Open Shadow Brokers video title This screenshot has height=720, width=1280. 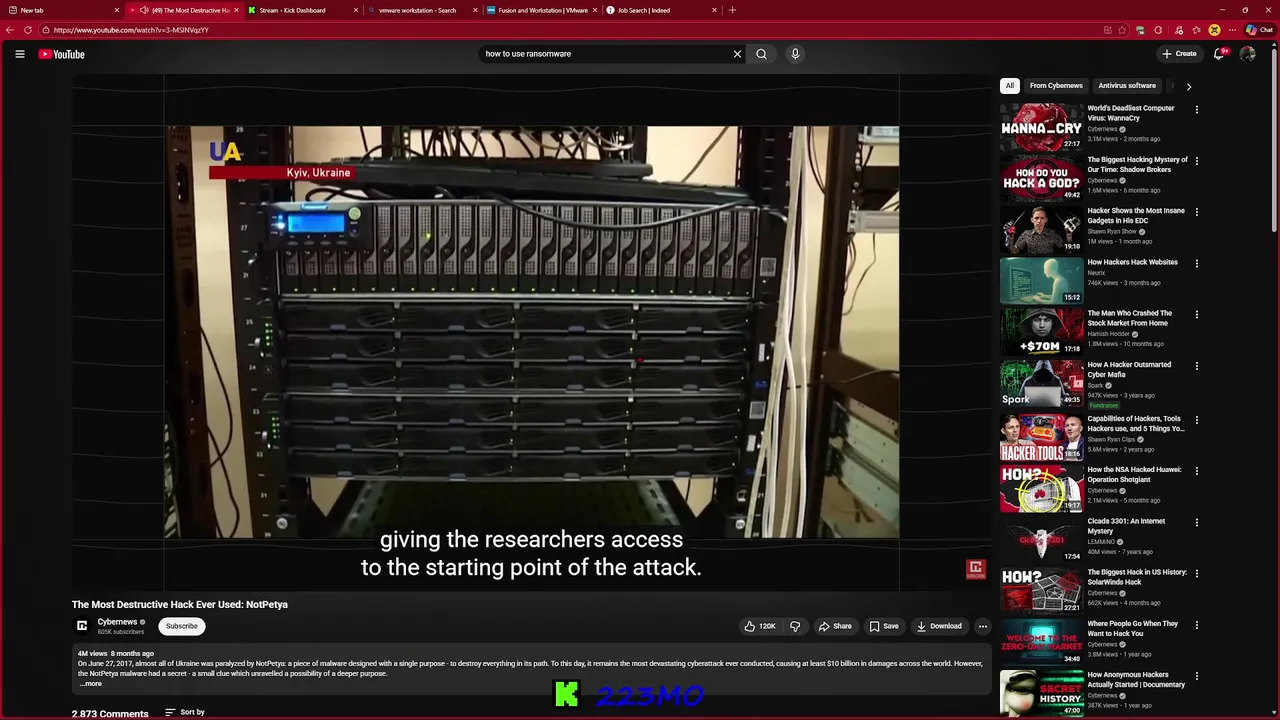pyautogui.click(x=1137, y=165)
